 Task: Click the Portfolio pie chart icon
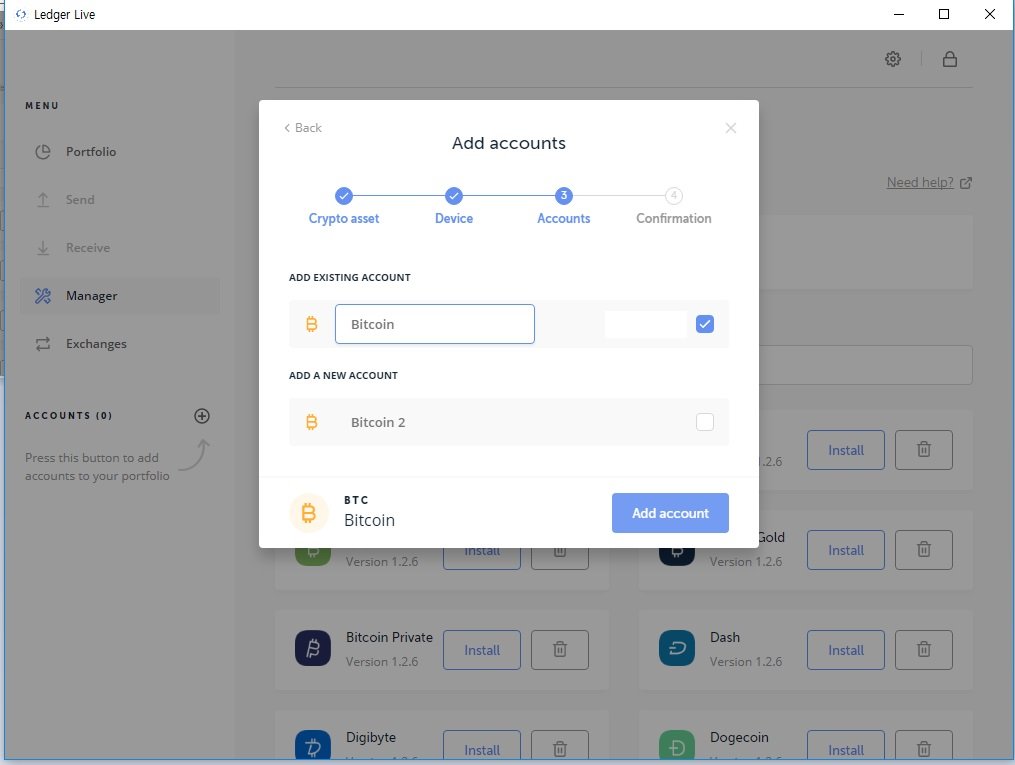[x=43, y=151]
